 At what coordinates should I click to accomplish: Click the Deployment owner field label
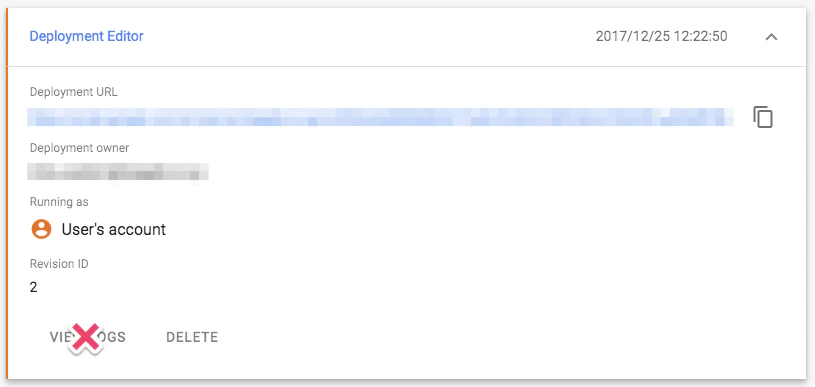[79, 148]
